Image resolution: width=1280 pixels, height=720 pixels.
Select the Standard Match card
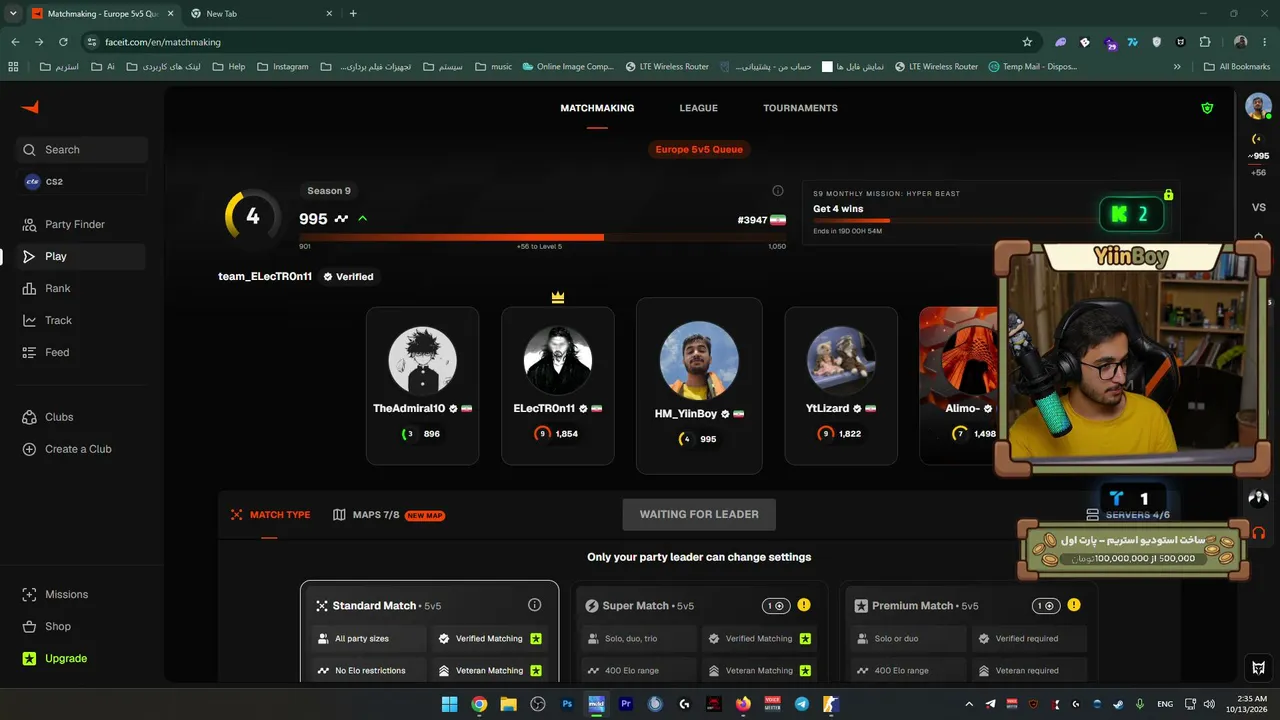tap(429, 632)
